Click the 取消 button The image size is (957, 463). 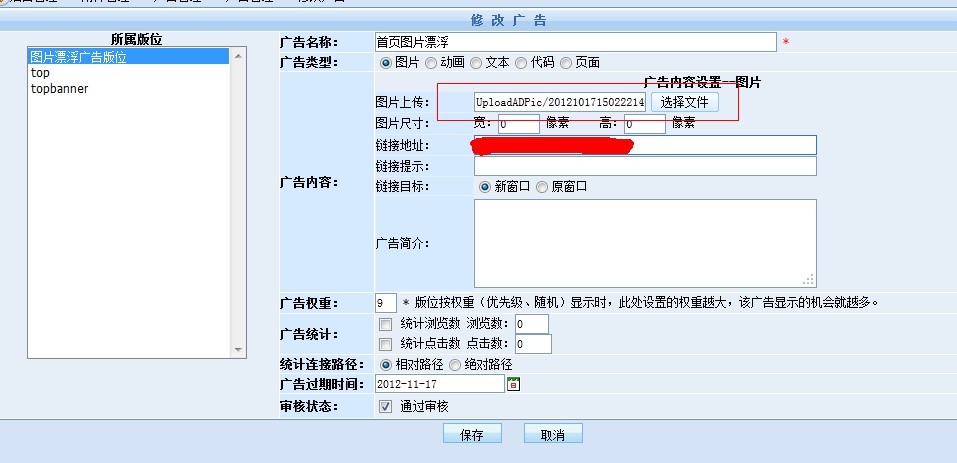click(552, 435)
